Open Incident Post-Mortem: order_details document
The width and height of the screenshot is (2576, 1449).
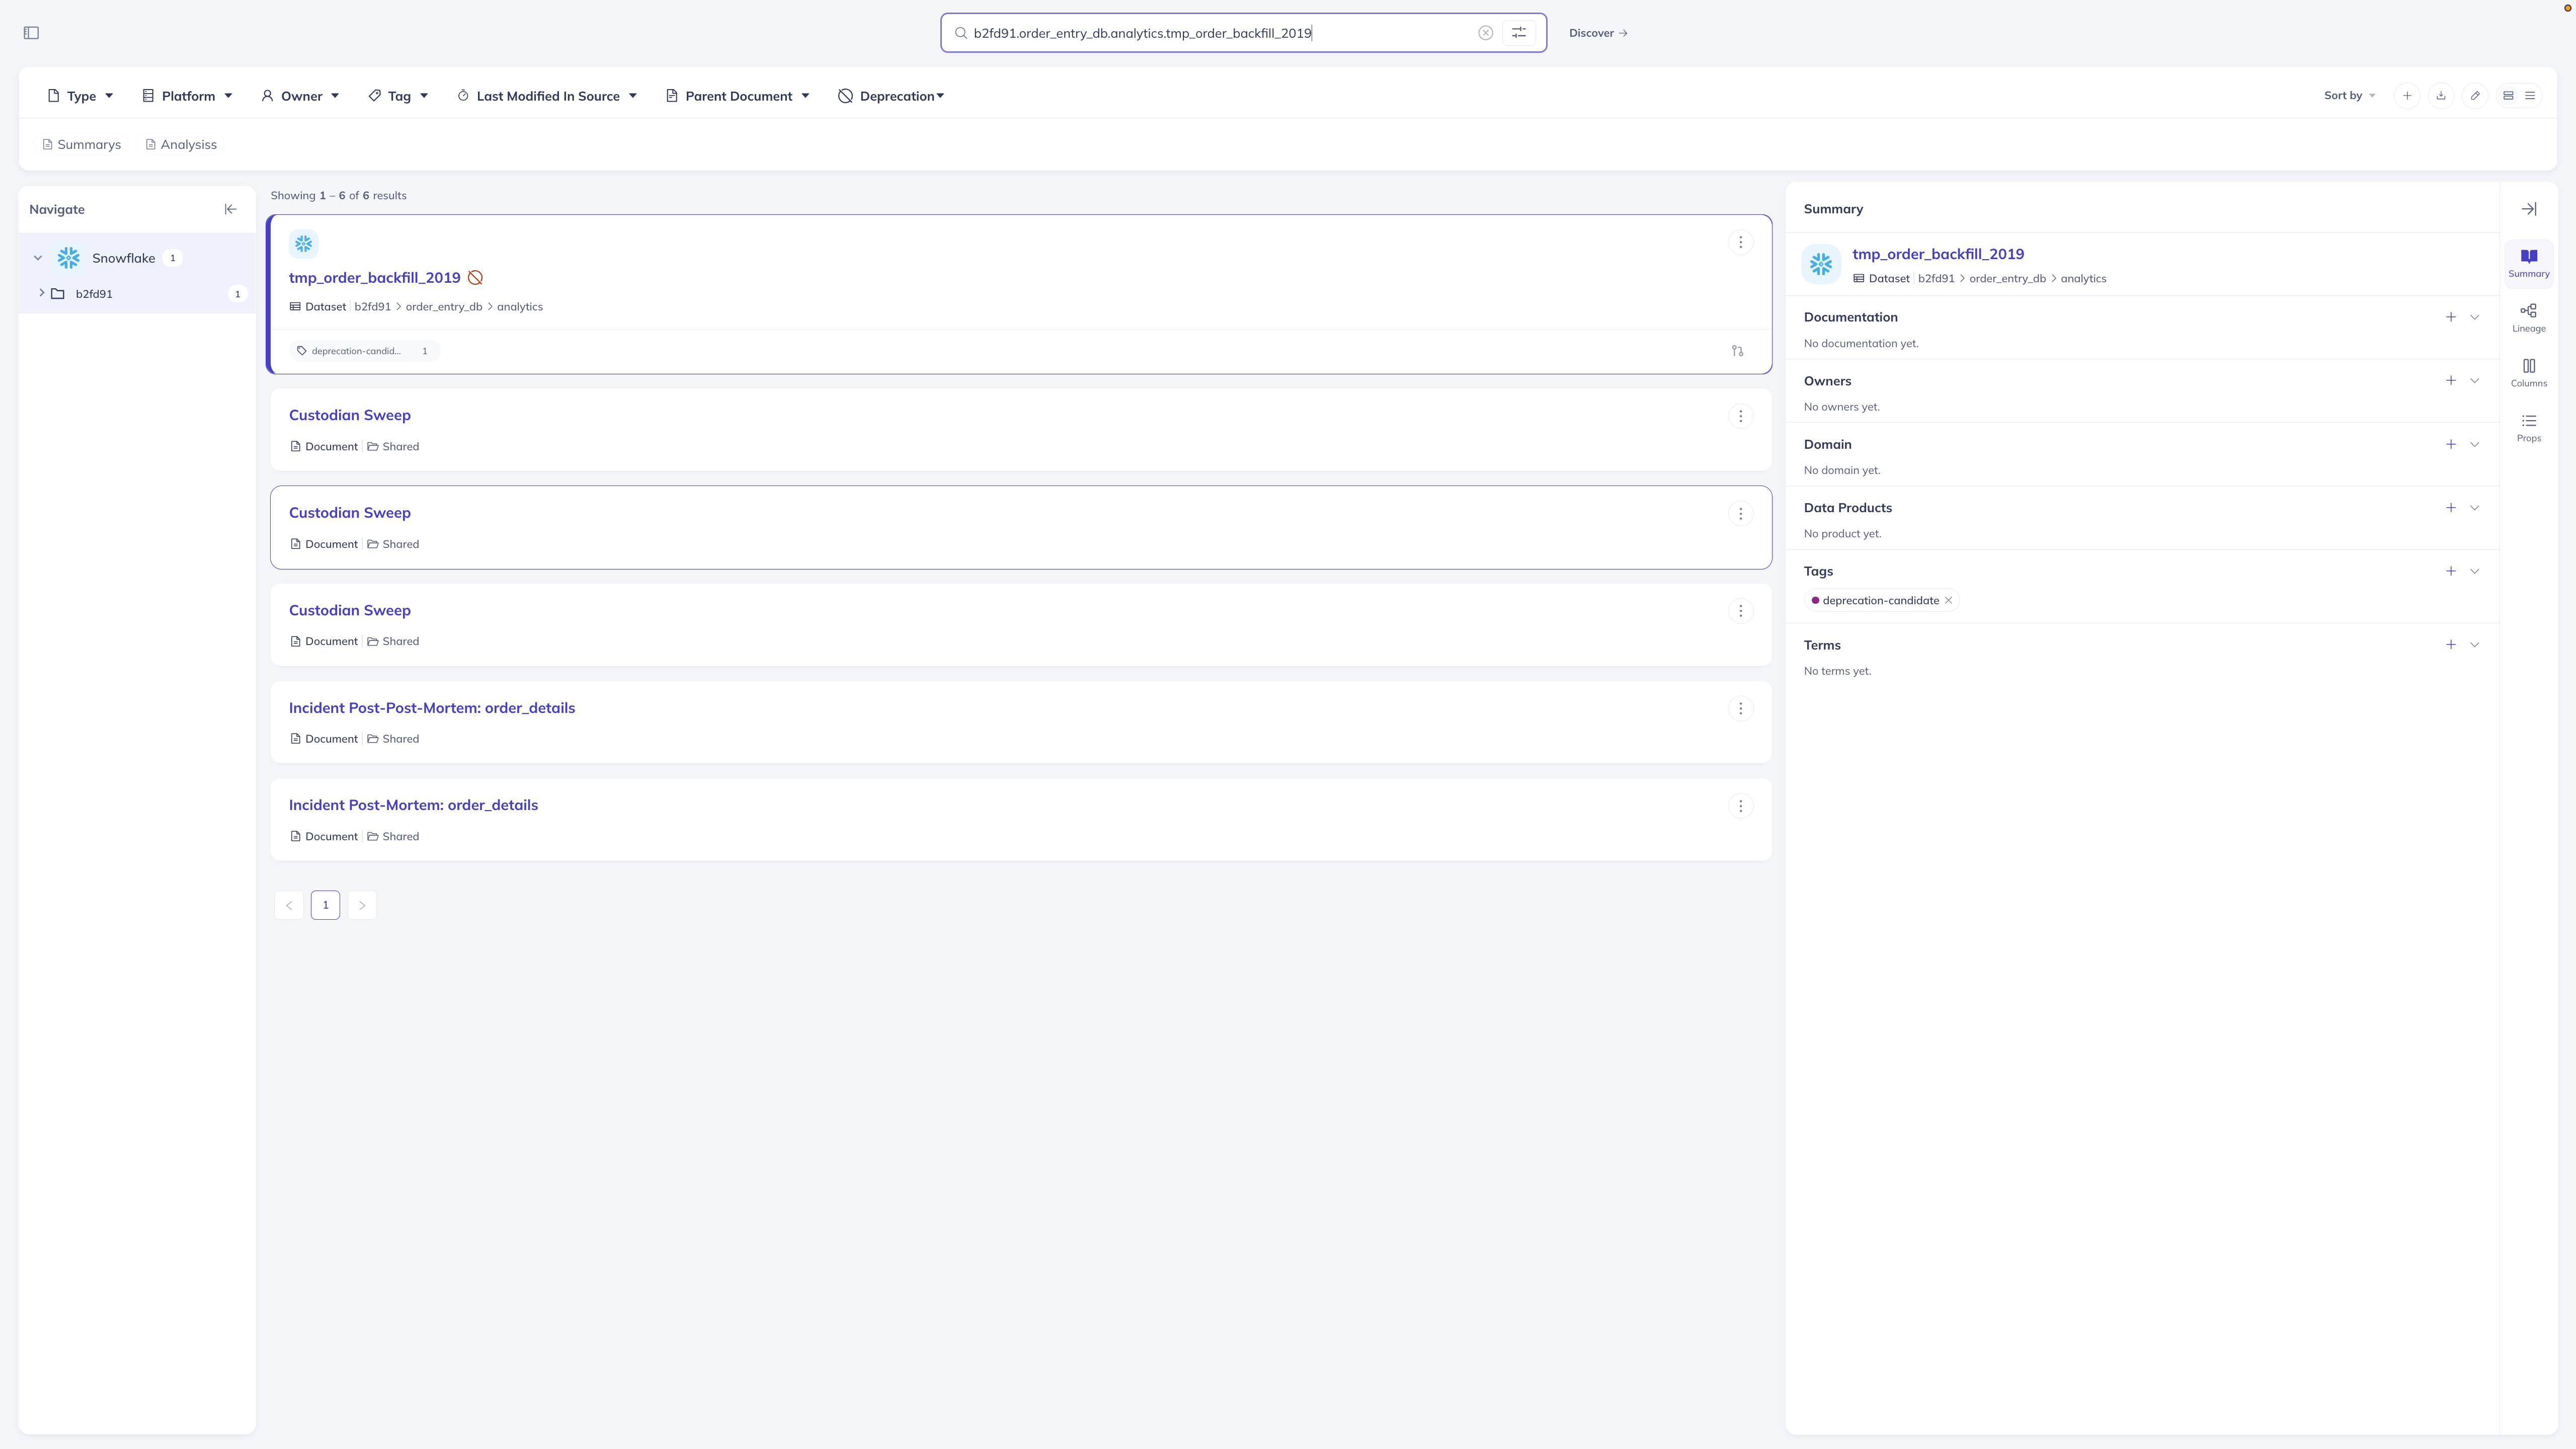tap(413, 805)
